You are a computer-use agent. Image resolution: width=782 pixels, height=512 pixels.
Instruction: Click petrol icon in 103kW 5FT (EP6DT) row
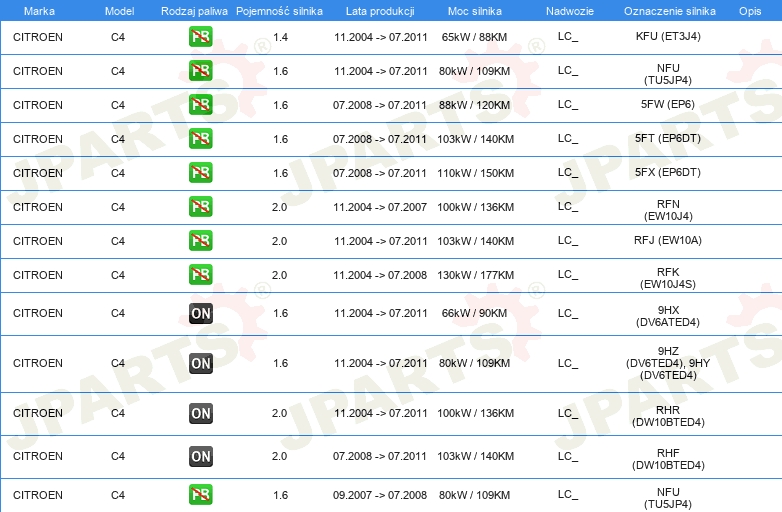coord(200,139)
